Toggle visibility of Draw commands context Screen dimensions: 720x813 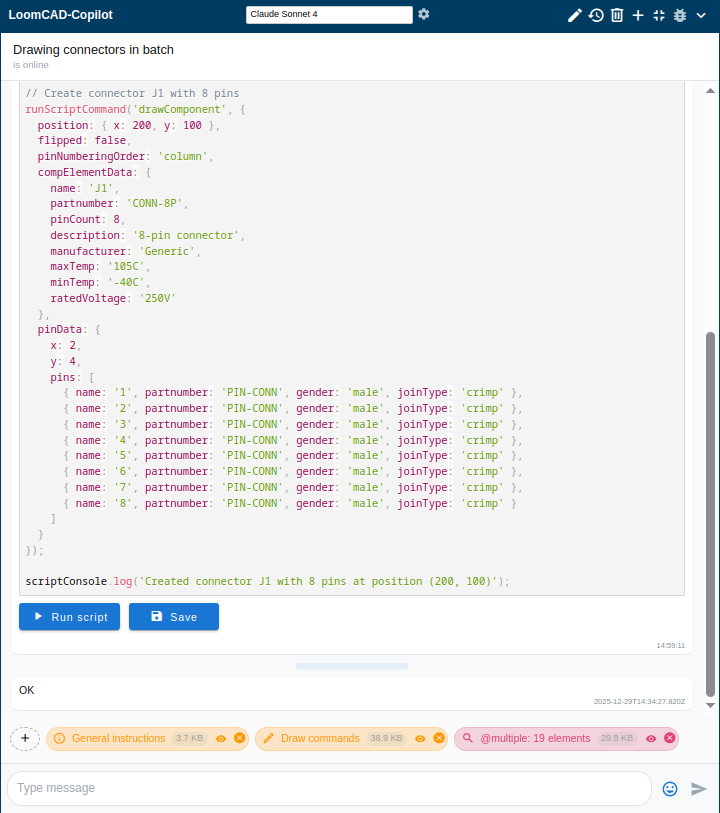click(x=421, y=739)
